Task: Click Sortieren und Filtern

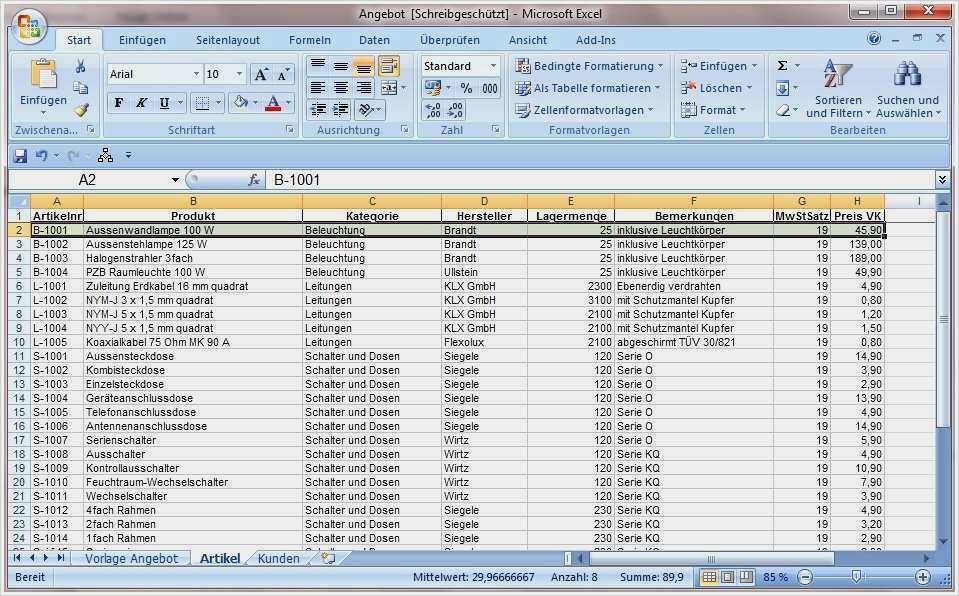Action: point(838,97)
